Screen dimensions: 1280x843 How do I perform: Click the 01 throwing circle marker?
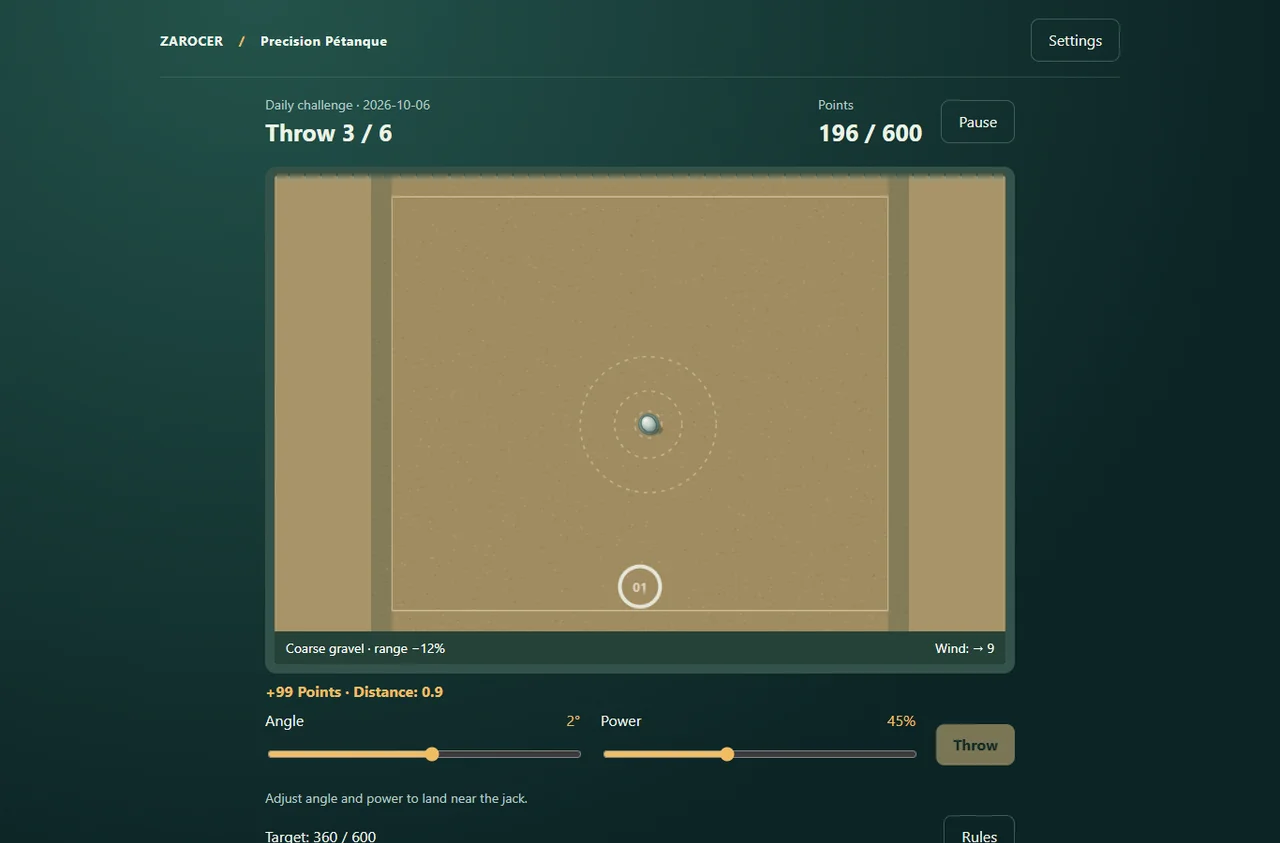click(x=640, y=587)
